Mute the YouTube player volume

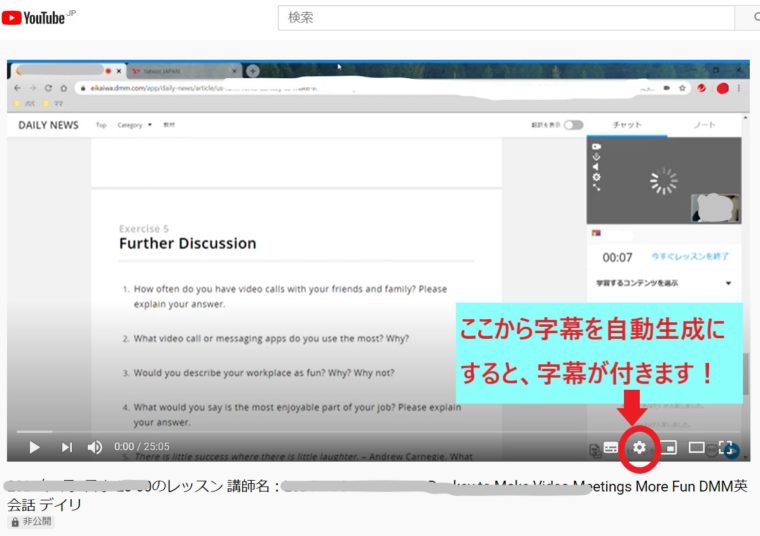click(95, 447)
